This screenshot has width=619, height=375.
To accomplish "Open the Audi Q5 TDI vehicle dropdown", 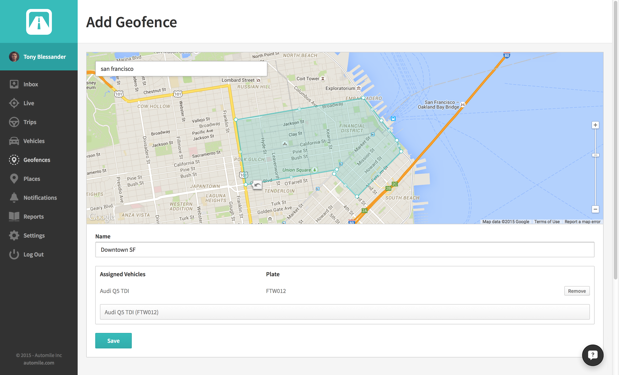I will tap(345, 312).
